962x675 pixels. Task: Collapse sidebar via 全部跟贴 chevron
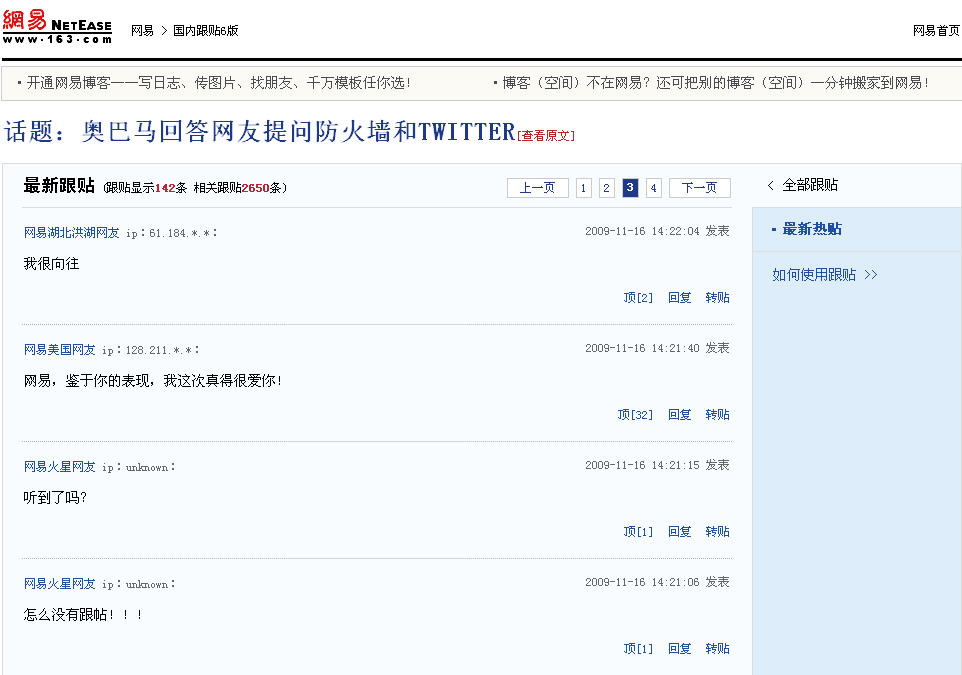pyautogui.click(x=771, y=185)
